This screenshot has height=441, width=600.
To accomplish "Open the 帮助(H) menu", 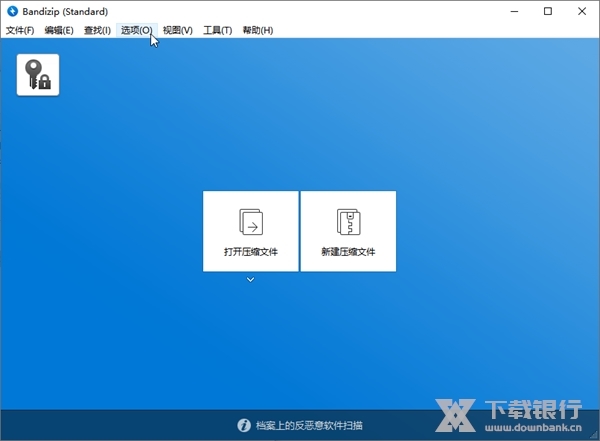I will pyautogui.click(x=258, y=30).
